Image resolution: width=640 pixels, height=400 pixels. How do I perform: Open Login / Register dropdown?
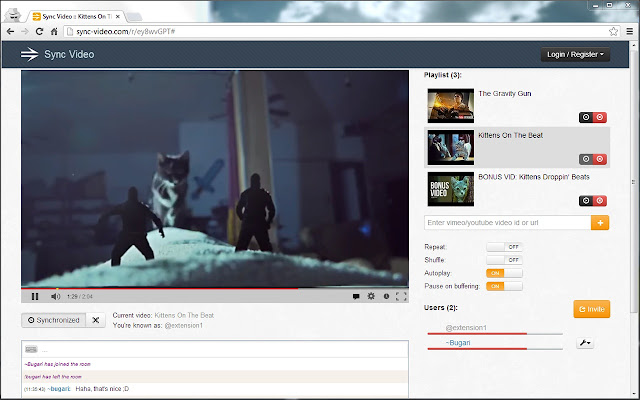575,54
